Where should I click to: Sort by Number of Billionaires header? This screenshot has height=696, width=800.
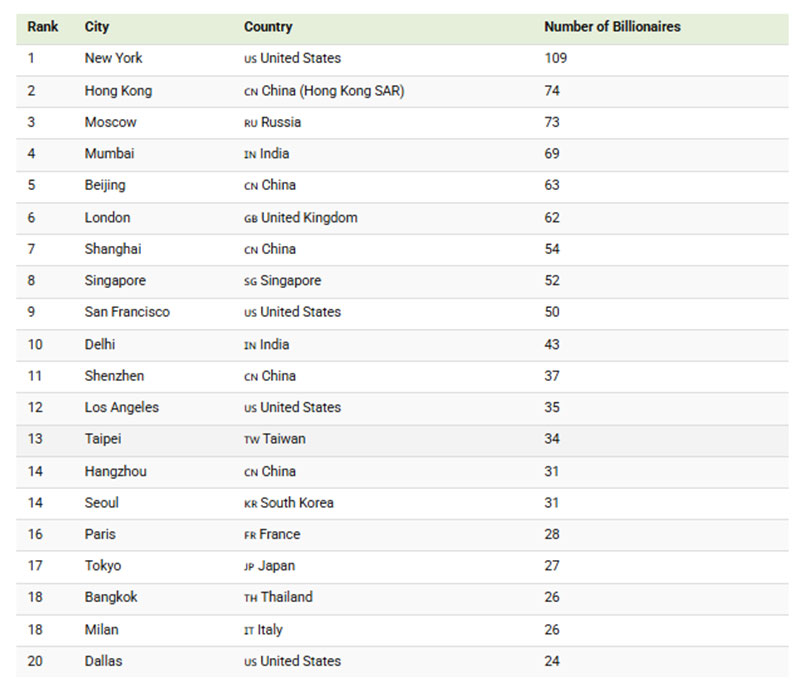coord(612,27)
